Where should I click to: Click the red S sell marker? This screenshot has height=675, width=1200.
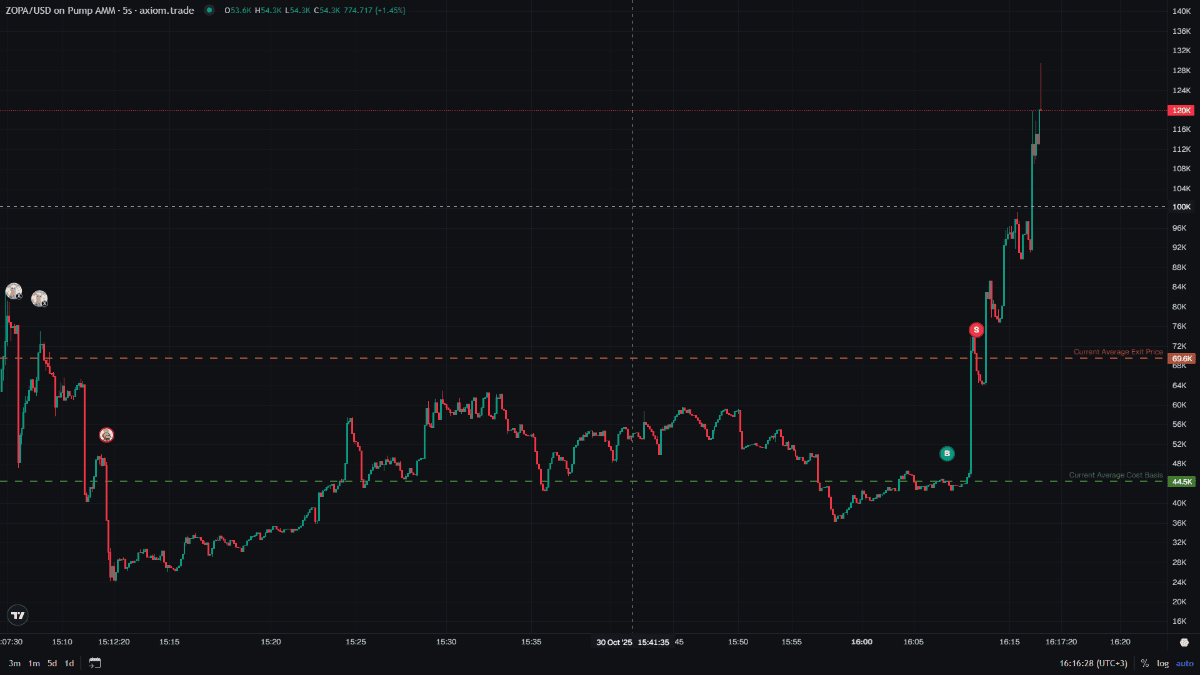[976, 330]
